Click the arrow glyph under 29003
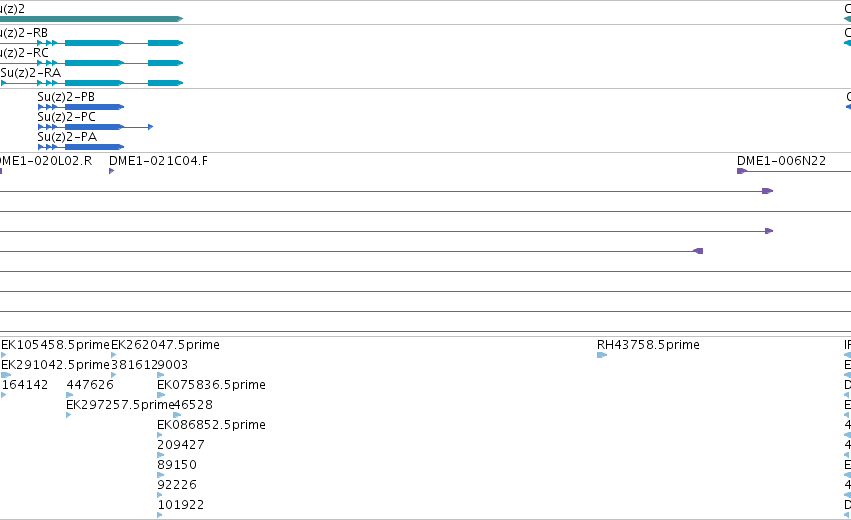 click(161, 375)
